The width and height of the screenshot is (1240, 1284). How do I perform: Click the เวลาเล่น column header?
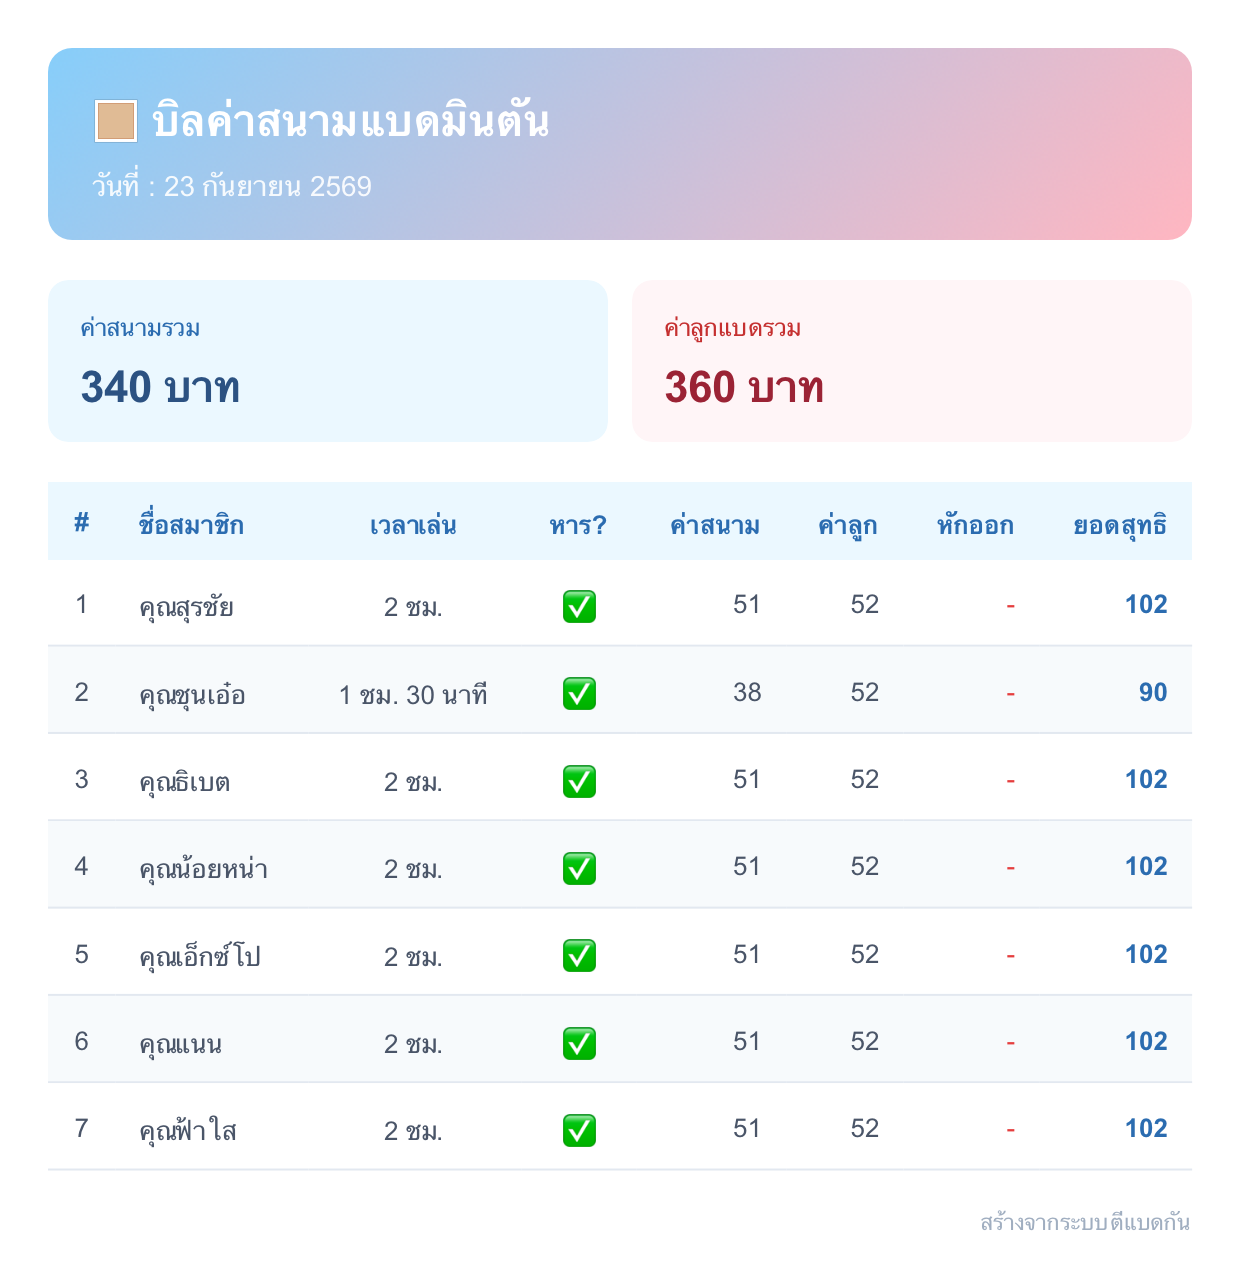pyautogui.click(x=413, y=525)
